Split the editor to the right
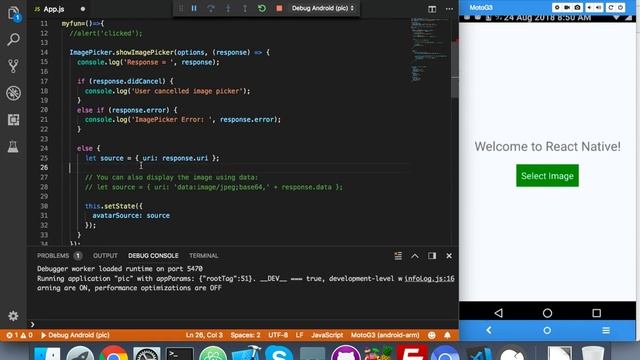This screenshot has width=640, height=360. pyautogui.click(x=432, y=9)
